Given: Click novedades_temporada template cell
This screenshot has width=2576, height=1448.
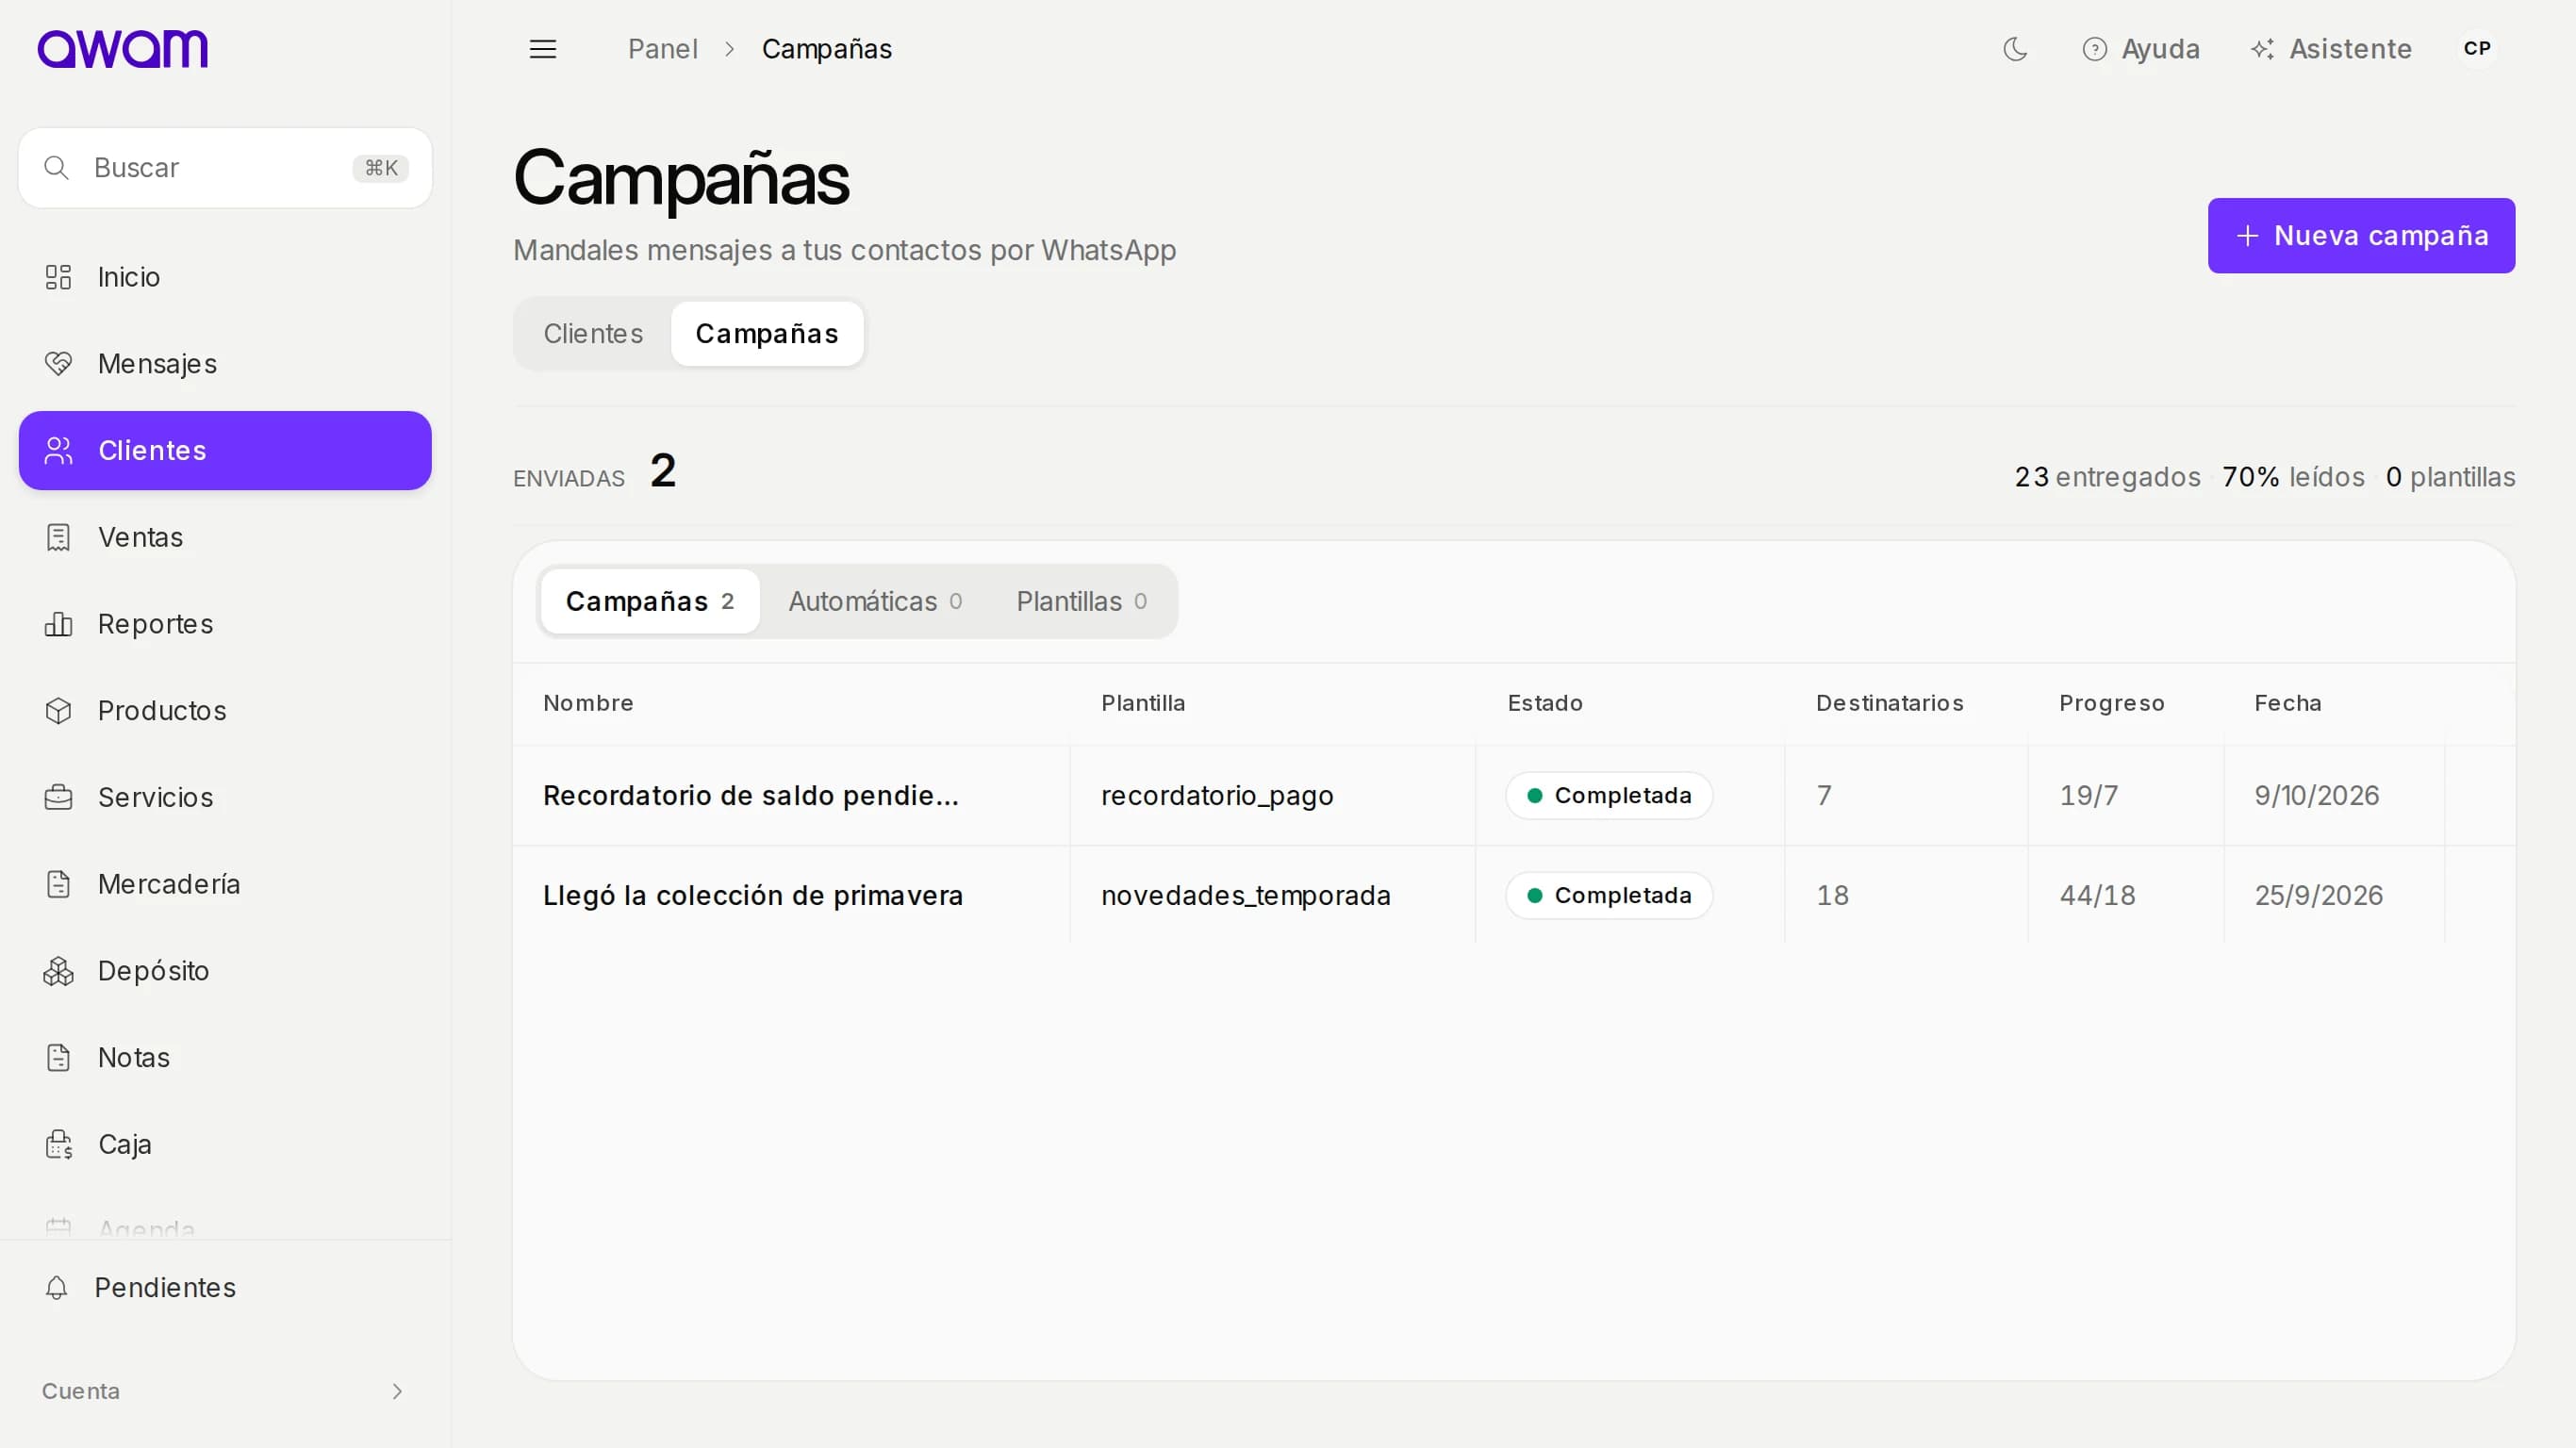Looking at the screenshot, I should coord(1246,895).
